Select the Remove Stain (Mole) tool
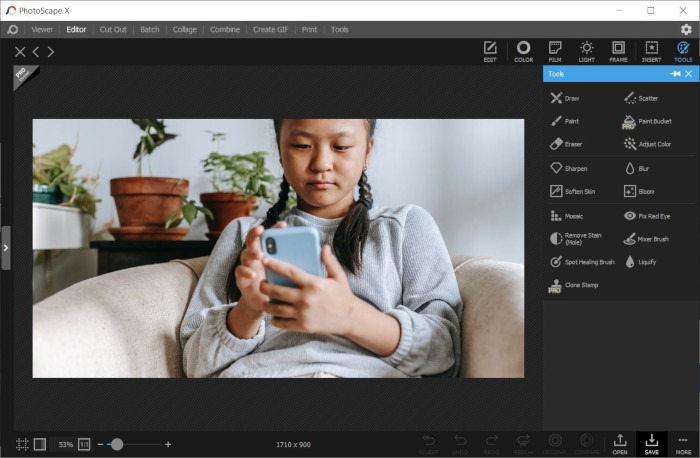The image size is (700, 458). pyautogui.click(x=576, y=239)
